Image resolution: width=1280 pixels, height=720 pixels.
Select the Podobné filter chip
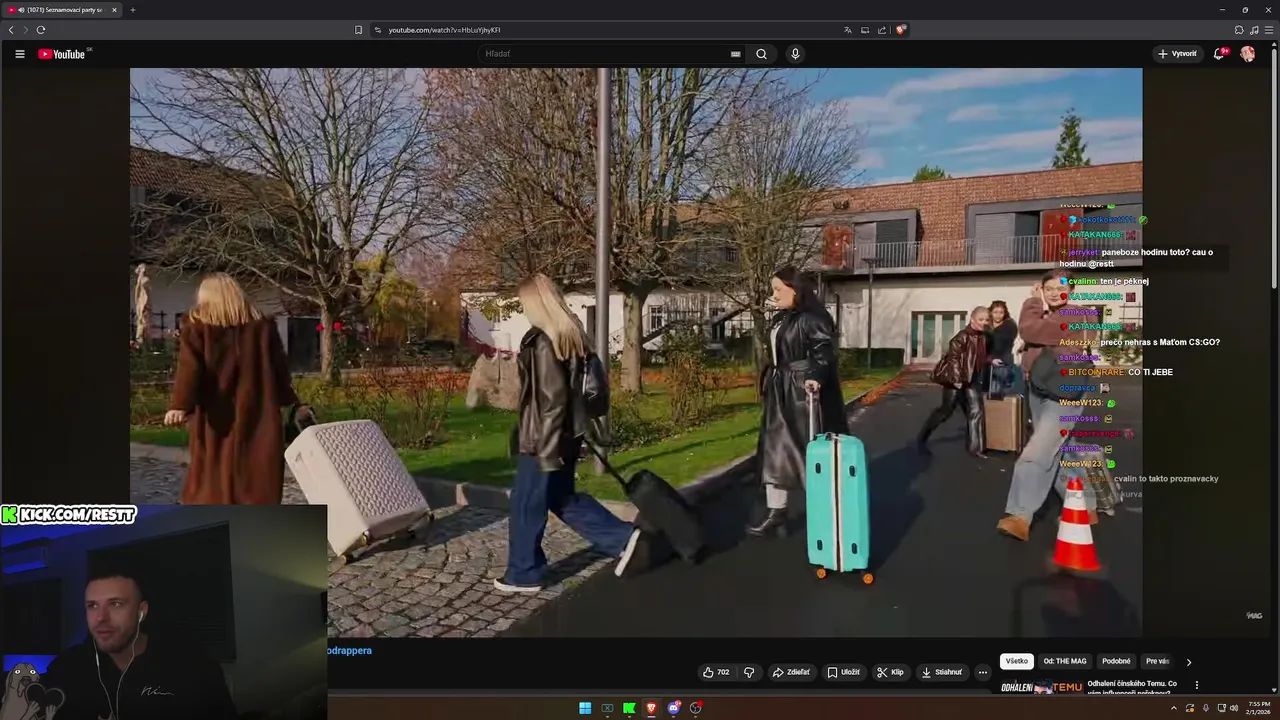(1116, 661)
